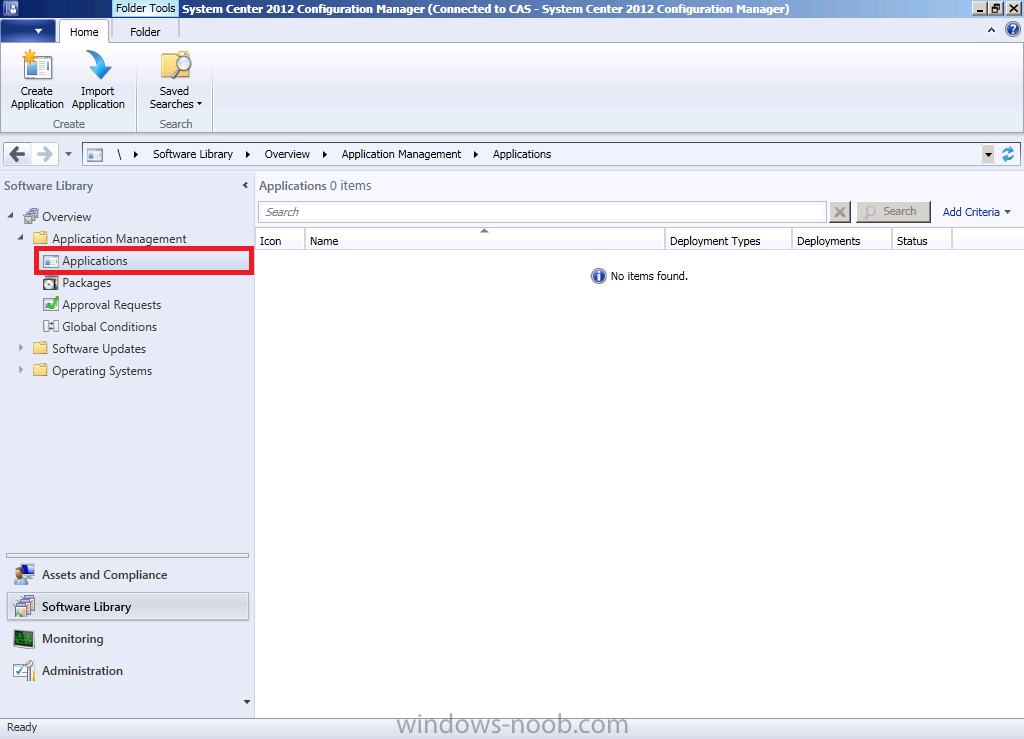Collapse the Application Management tree node
The image size is (1024, 739).
pyautogui.click(x=20, y=237)
